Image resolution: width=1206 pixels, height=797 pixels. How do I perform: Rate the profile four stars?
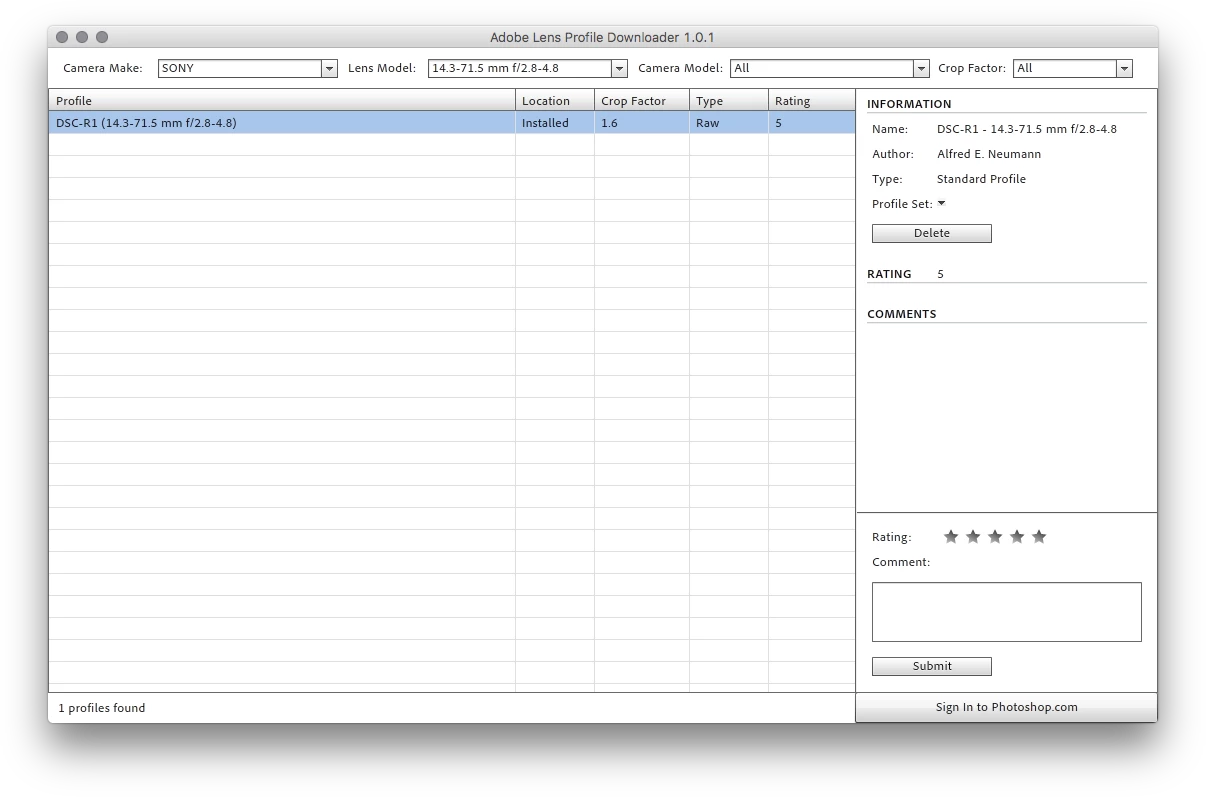[x=1017, y=537]
